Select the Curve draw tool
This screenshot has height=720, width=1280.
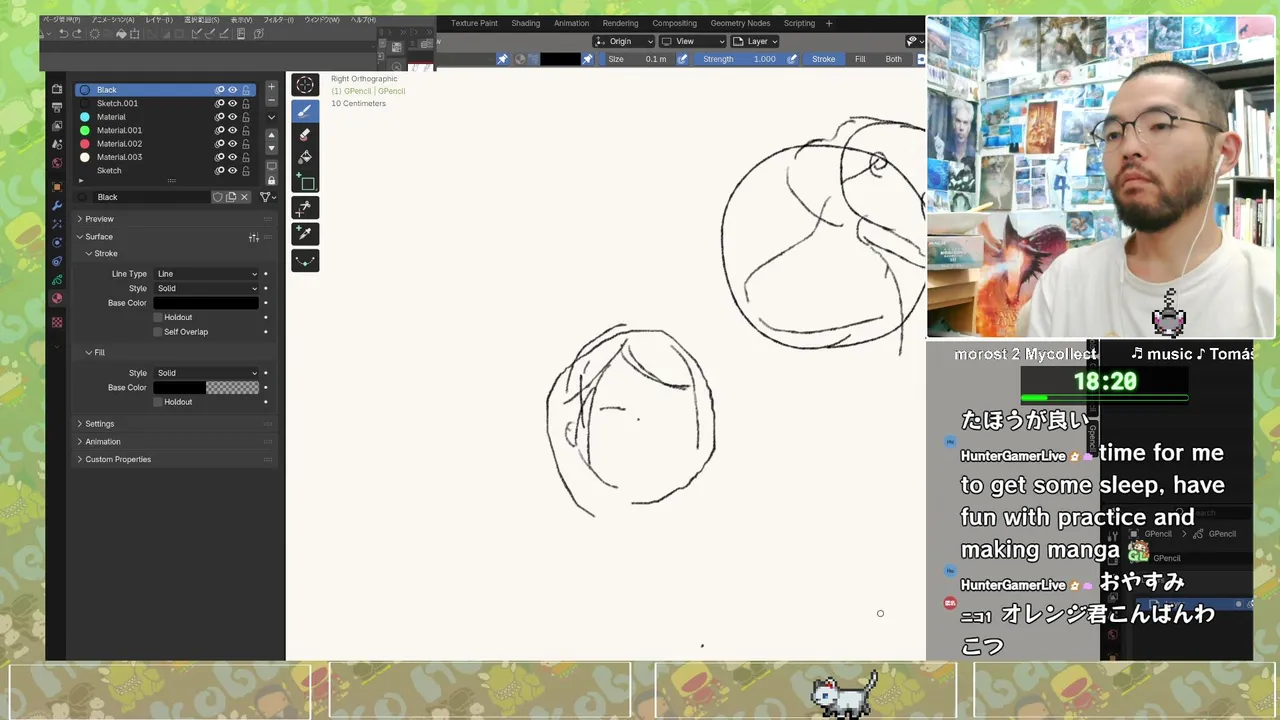tap(305, 260)
